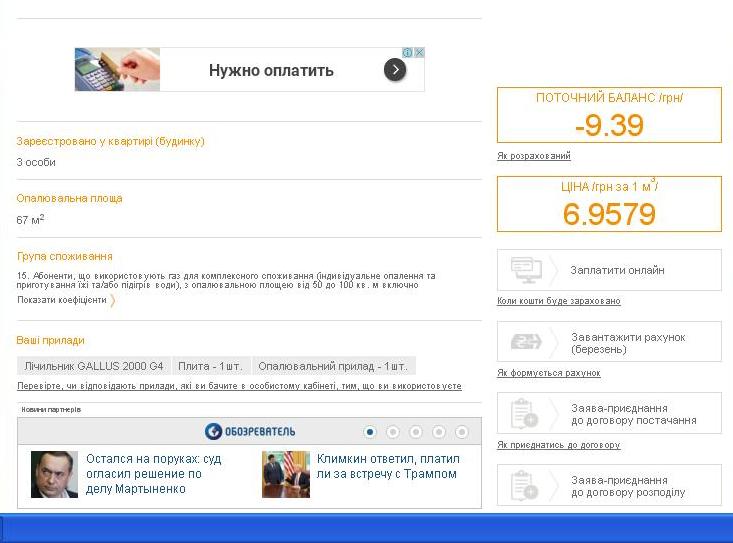Close the ad banner with the X icon
This screenshot has width=733, height=543.
[x=420, y=53]
